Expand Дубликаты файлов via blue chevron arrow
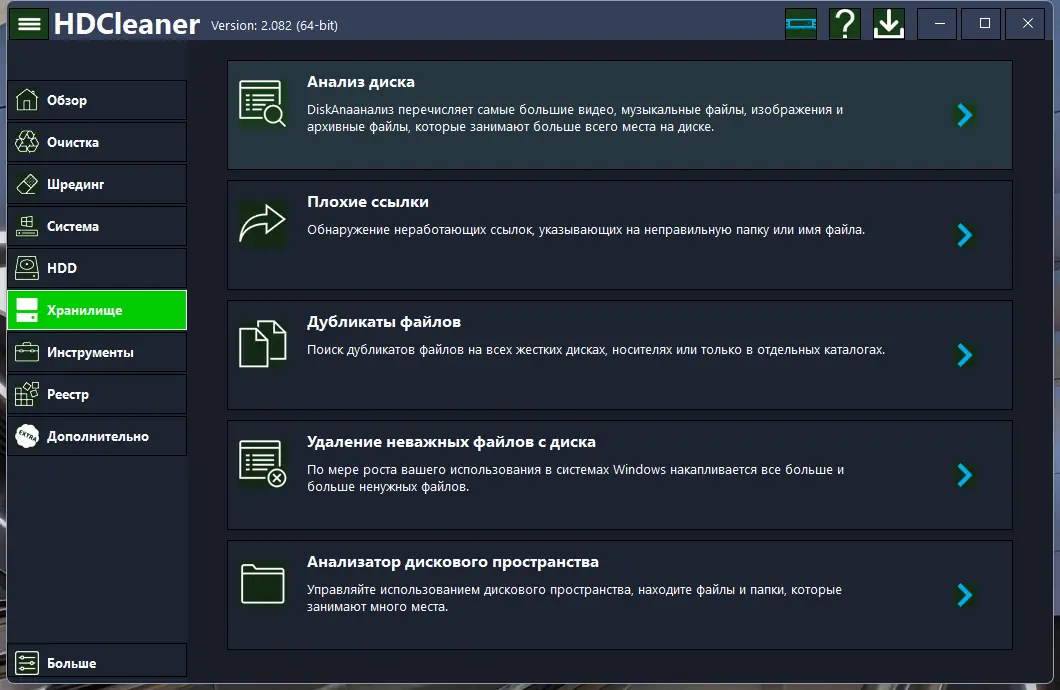The image size is (1060, 690). [x=965, y=355]
